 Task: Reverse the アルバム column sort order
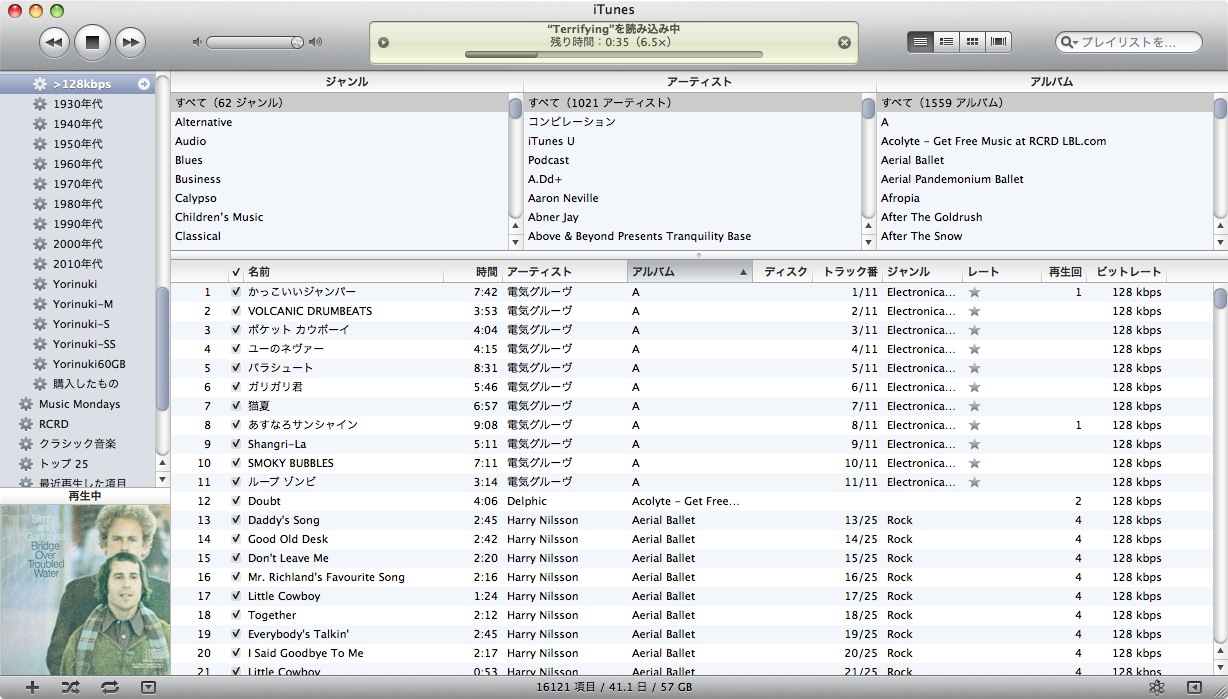click(x=690, y=272)
